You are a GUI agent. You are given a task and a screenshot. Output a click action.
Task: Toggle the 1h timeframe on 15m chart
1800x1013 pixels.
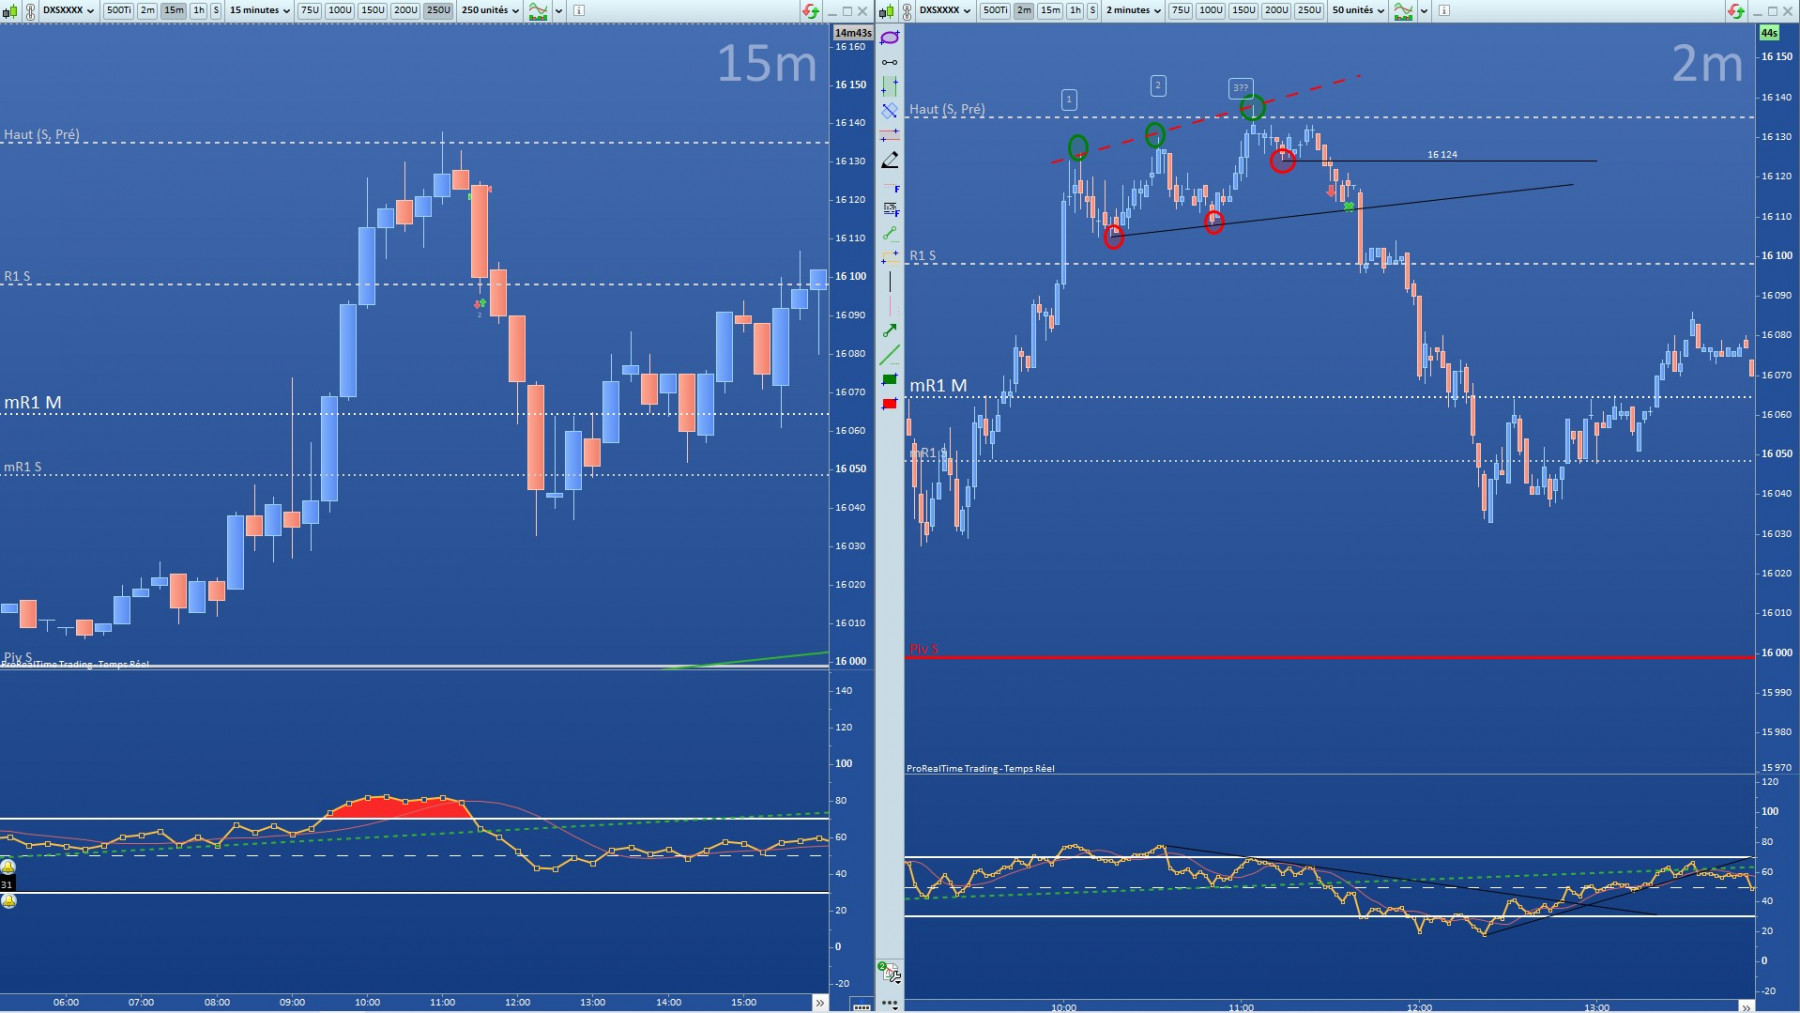[198, 10]
